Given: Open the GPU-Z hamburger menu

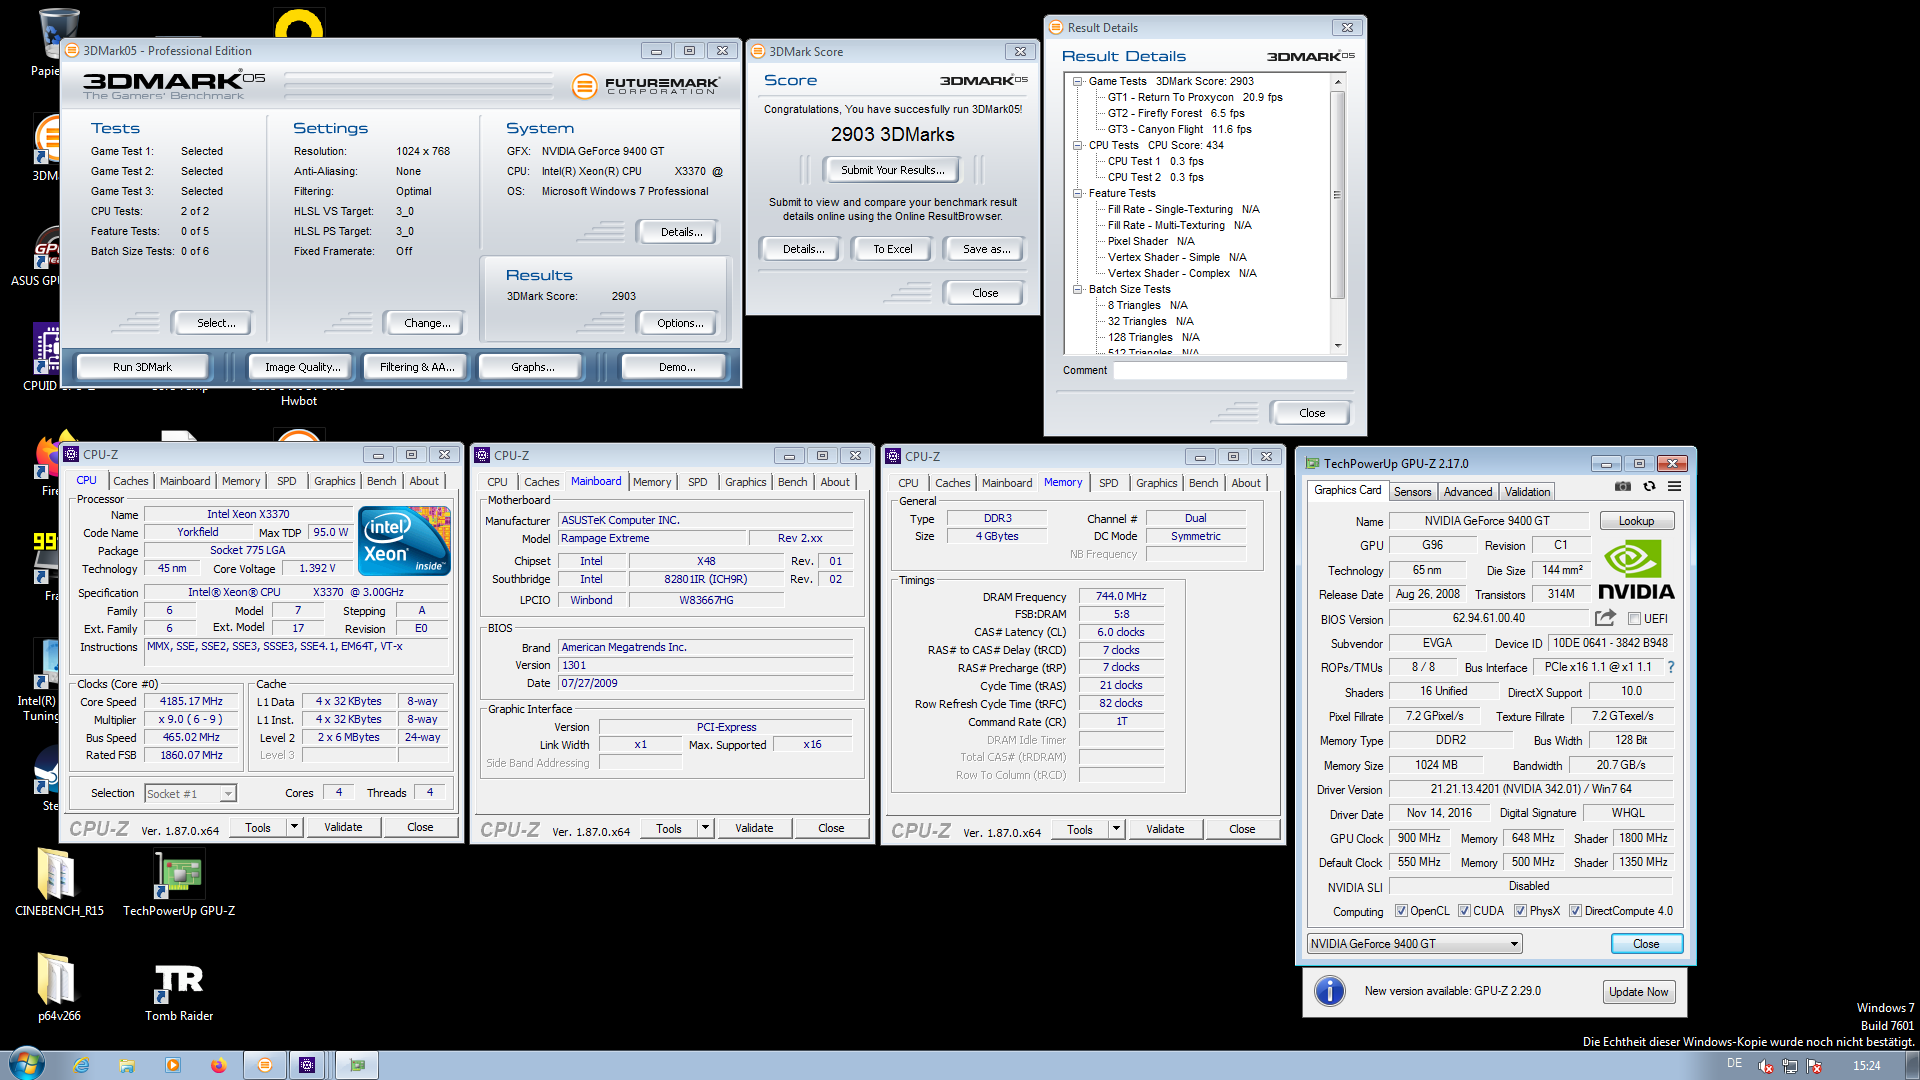Looking at the screenshot, I should point(1674,487).
